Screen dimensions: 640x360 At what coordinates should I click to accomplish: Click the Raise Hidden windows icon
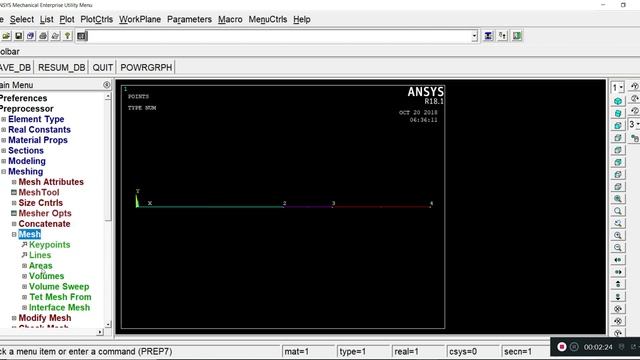click(x=488, y=36)
